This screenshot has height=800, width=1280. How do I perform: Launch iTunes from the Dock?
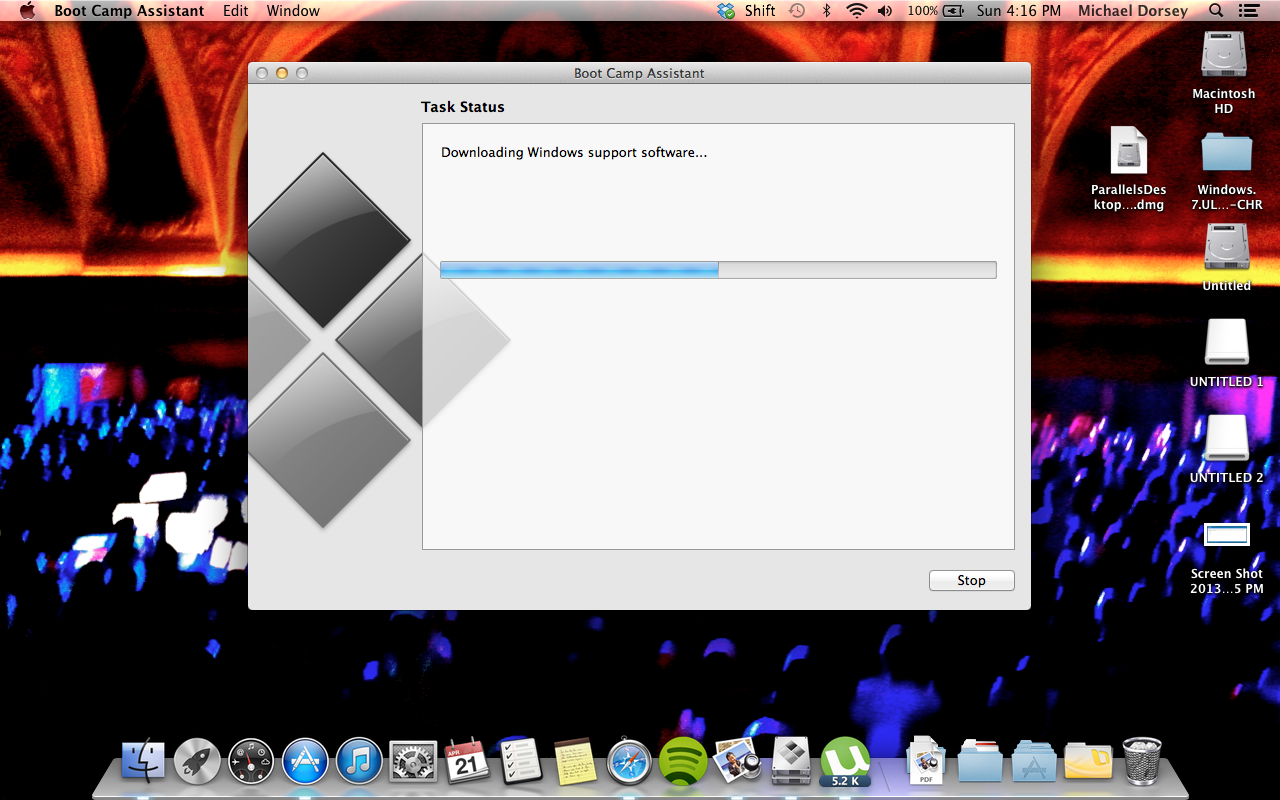[x=359, y=762]
